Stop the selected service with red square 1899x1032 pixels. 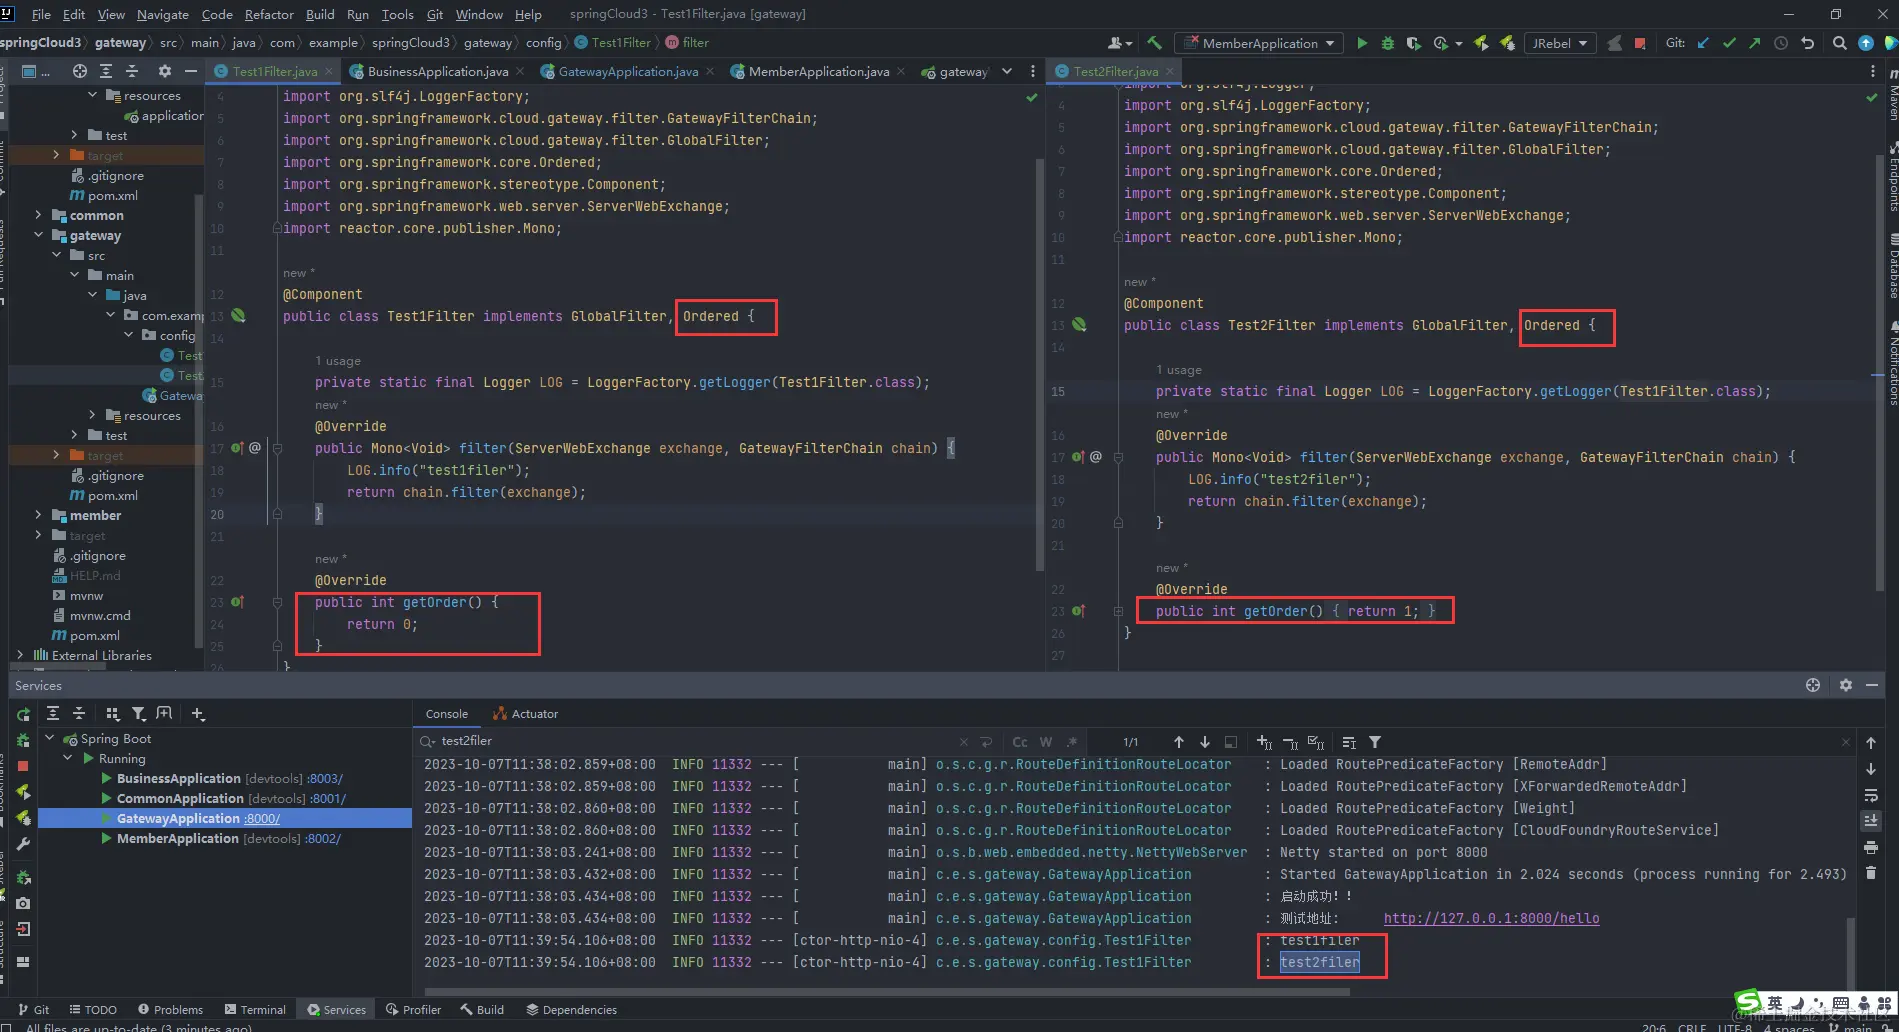pos(23,766)
